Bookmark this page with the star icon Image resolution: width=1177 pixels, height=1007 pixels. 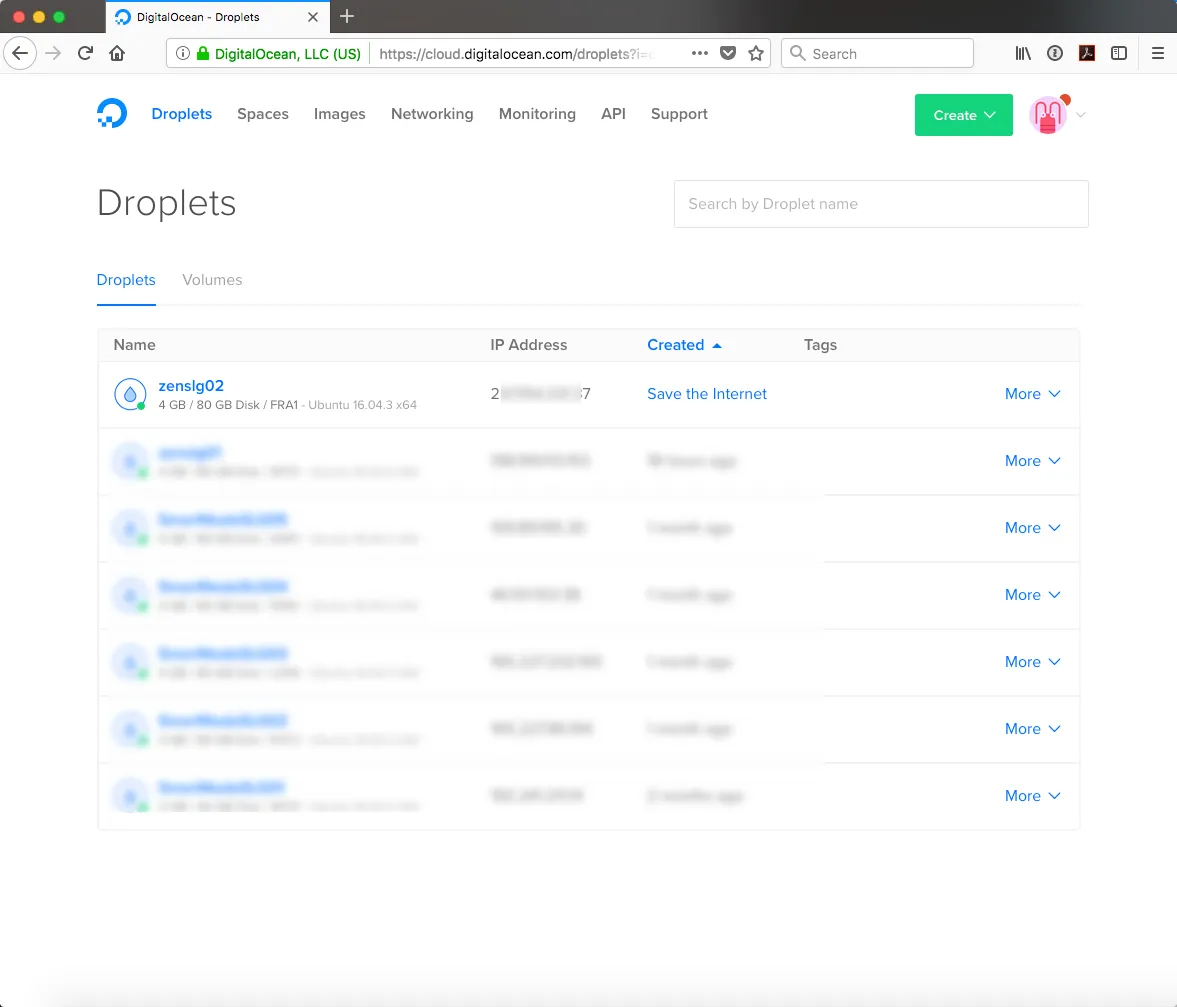[756, 53]
